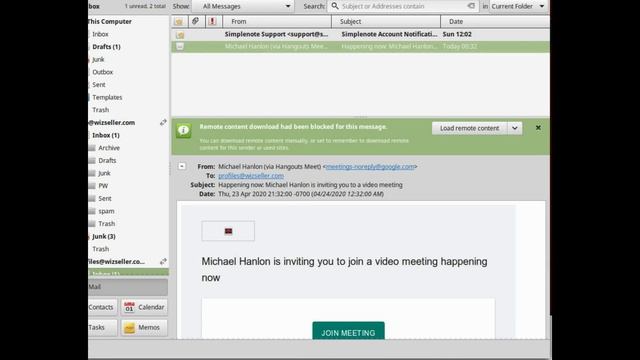Select Drafts subfolder under Inbox (1)
This screenshot has height=360, width=640.
coord(107,161)
